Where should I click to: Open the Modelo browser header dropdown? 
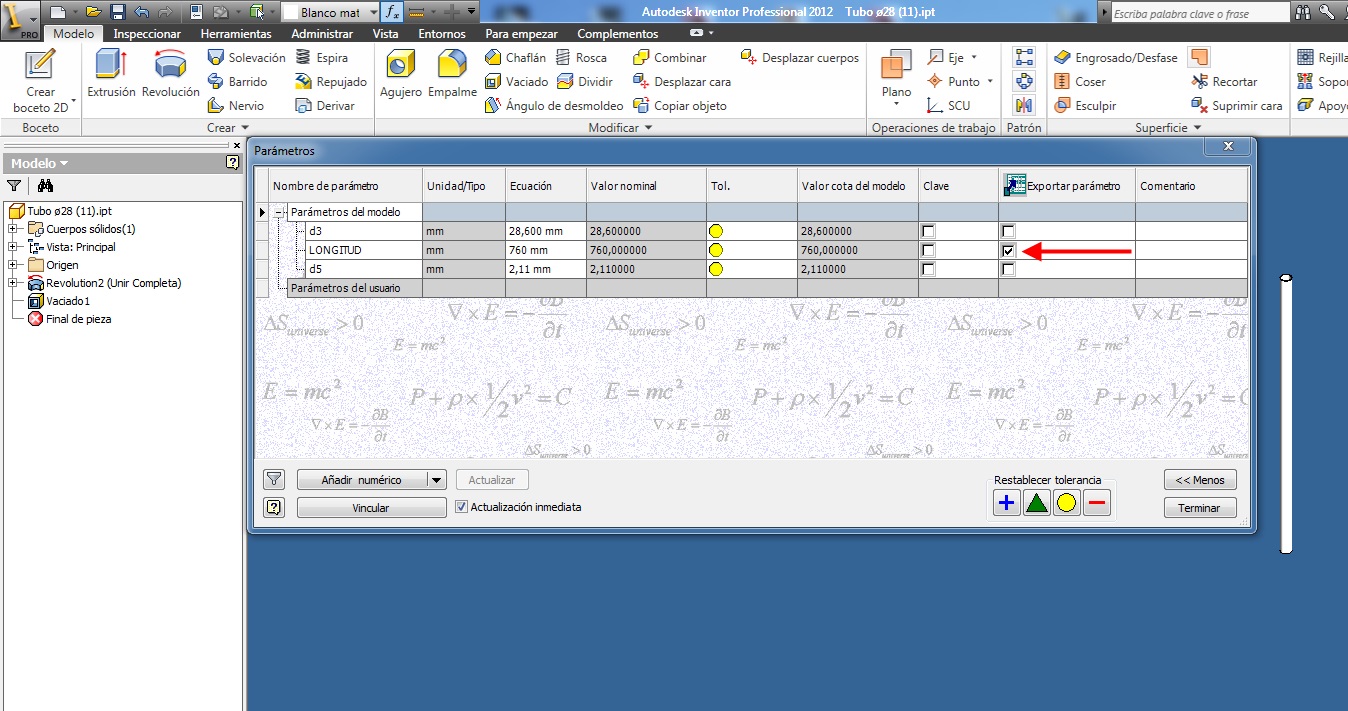pos(64,163)
